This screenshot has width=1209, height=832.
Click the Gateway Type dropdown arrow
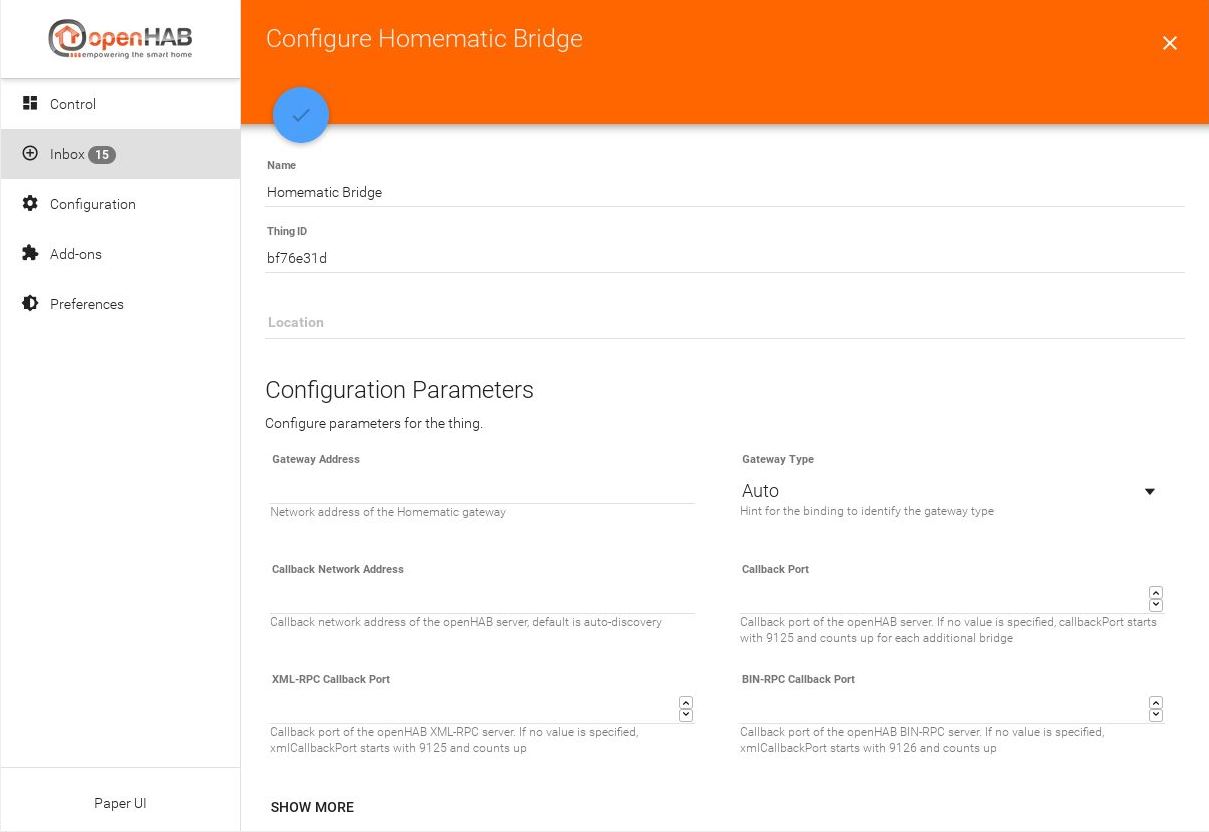tap(1150, 491)
